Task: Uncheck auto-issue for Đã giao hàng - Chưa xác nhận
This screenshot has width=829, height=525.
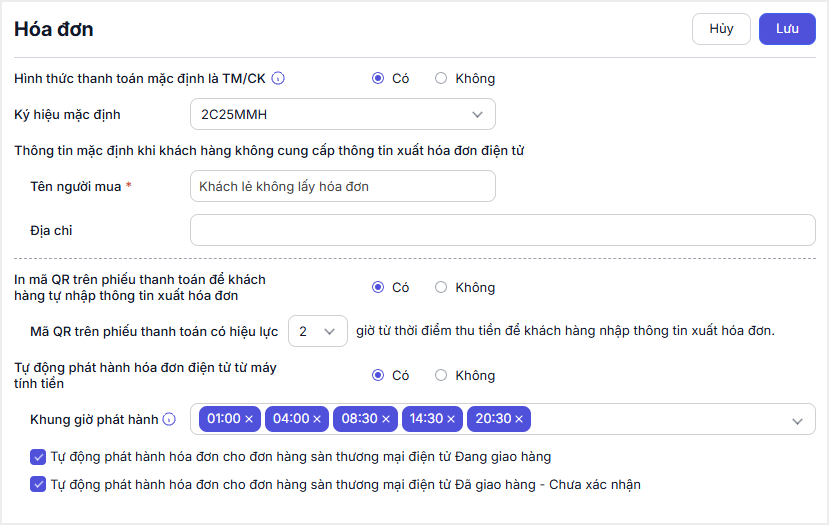Action: coord(38,484)
